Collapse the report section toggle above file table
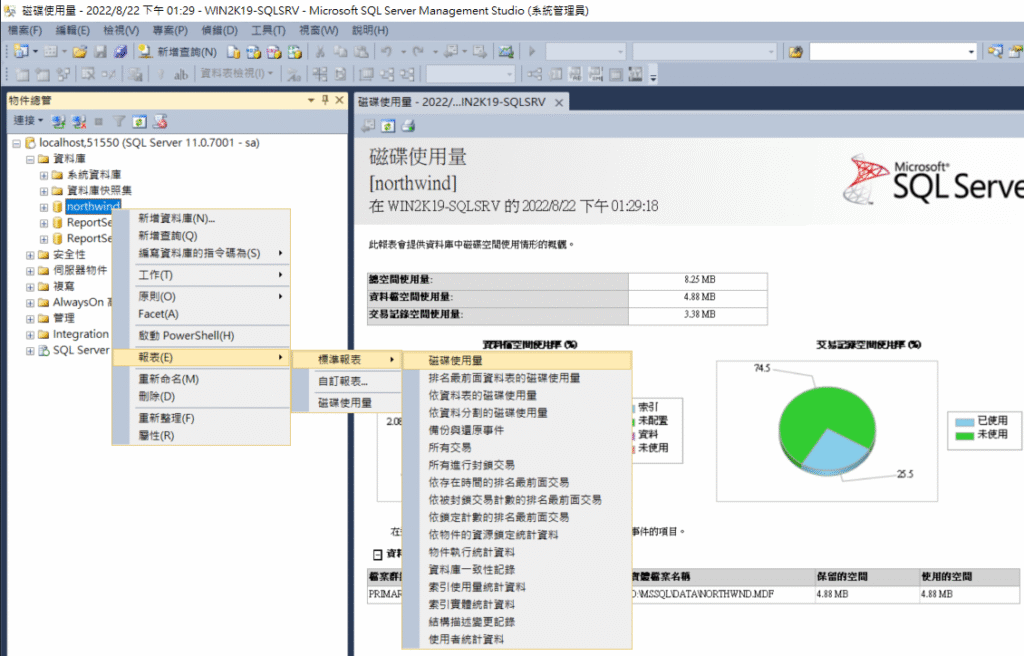This screenshot has width=1024, height=656. (377, 555)
